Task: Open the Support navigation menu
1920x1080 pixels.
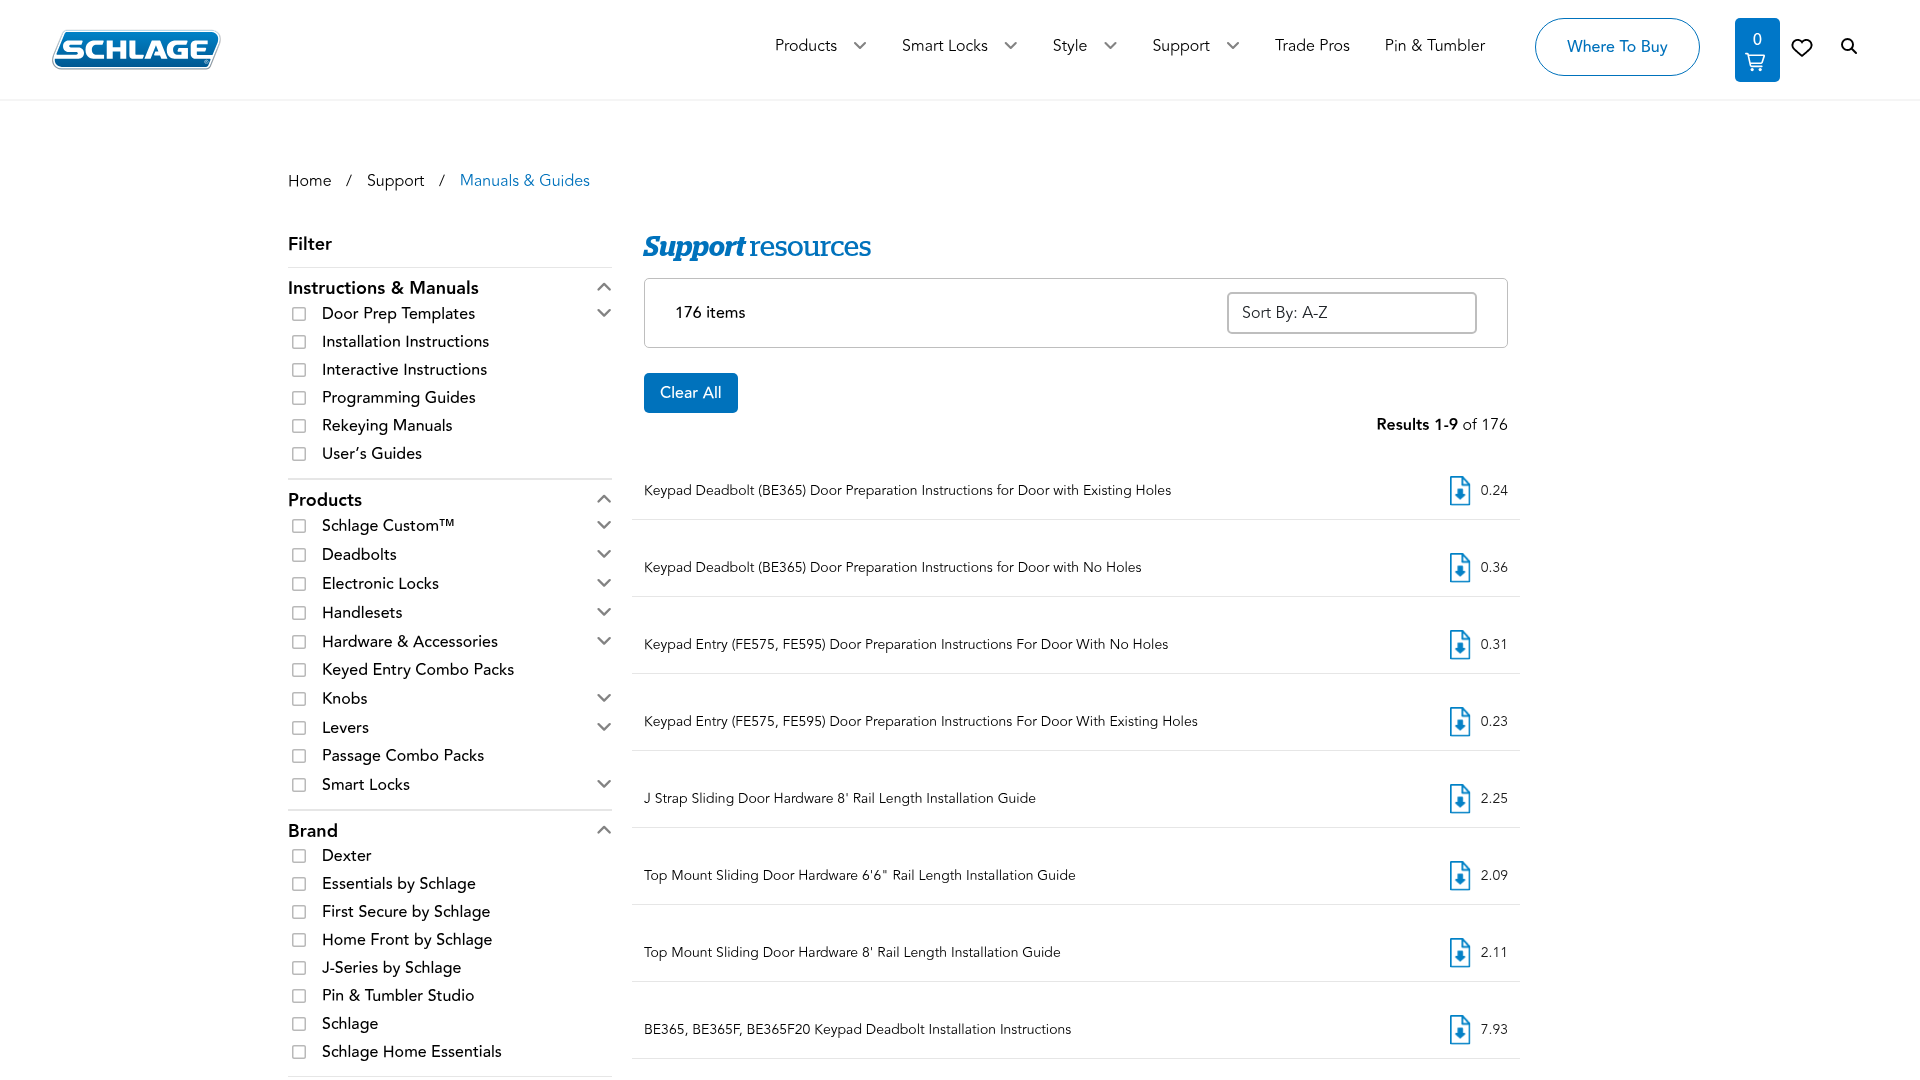Action: click(1195, 46)
